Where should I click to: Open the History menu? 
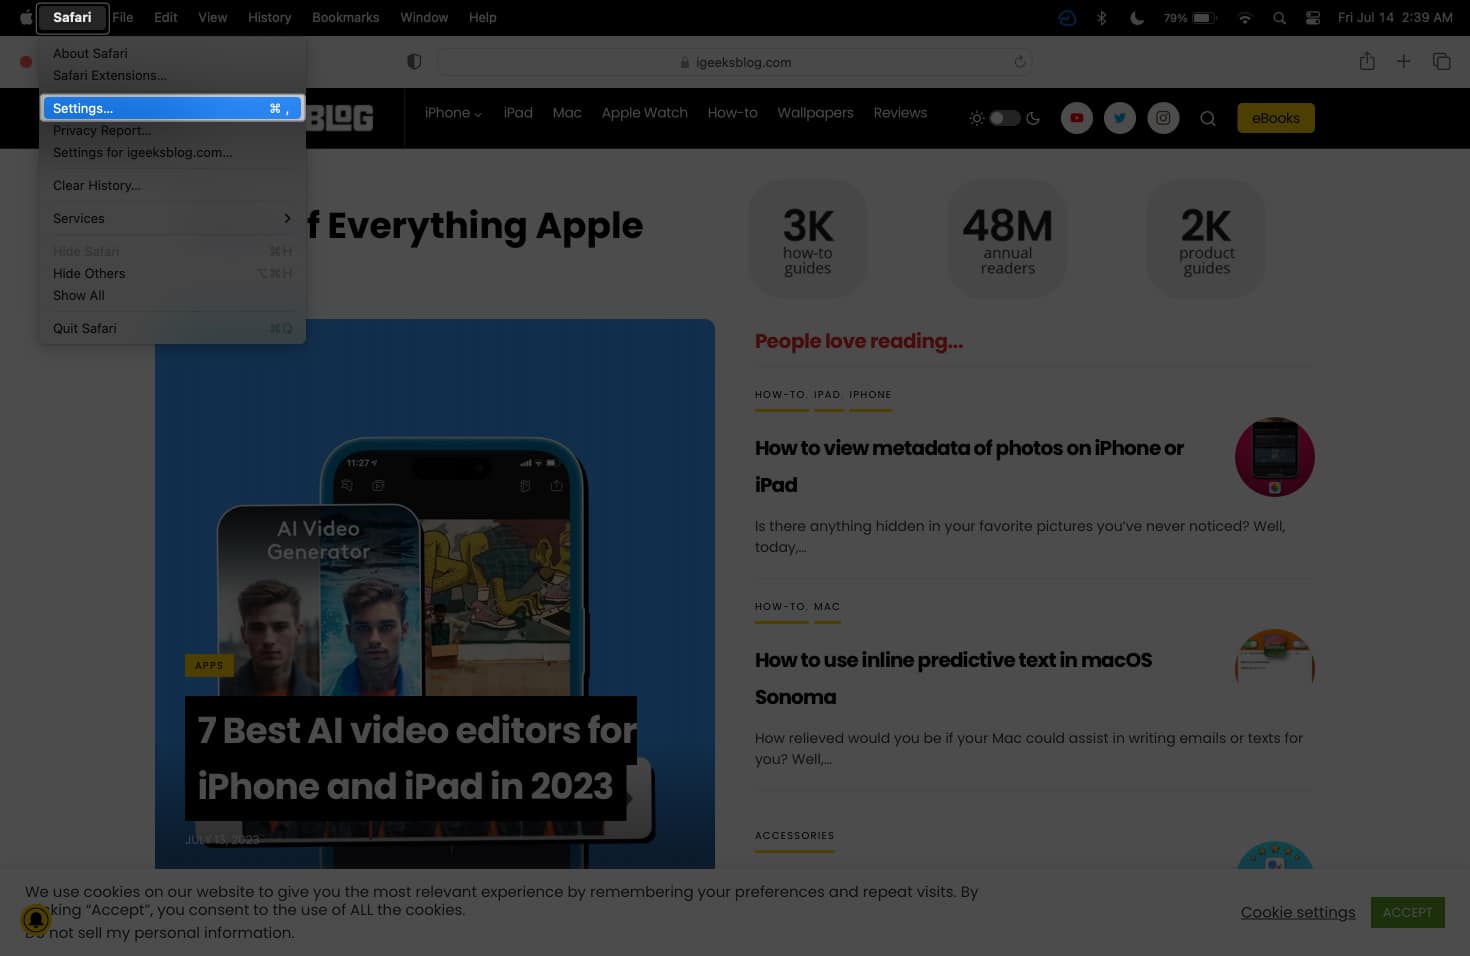(270, 17)
